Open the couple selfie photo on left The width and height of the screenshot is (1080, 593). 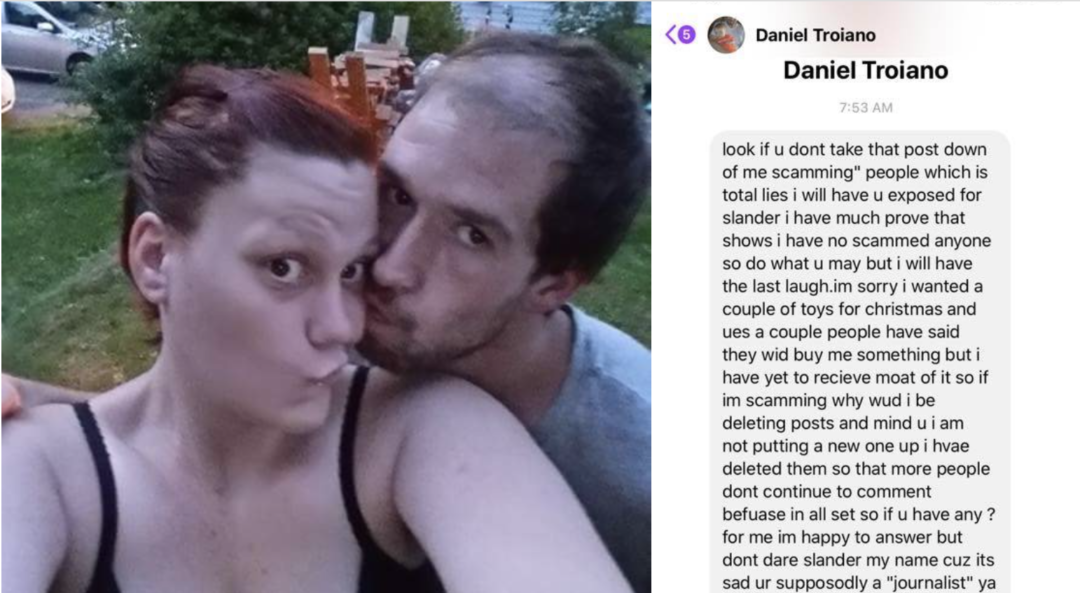pos(326,297)
